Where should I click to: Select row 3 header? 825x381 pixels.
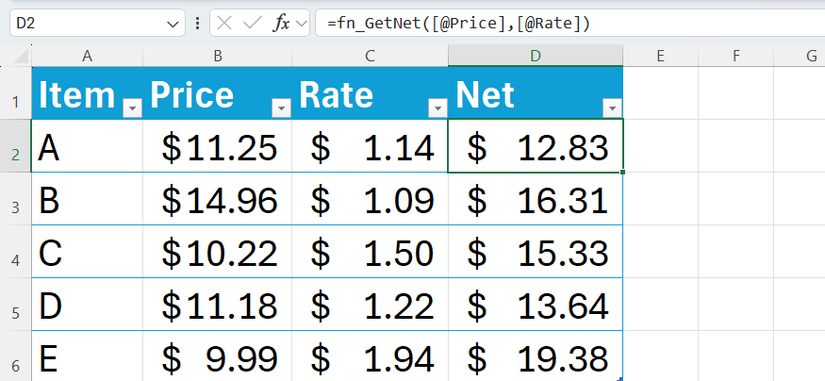tap(16, 198)
